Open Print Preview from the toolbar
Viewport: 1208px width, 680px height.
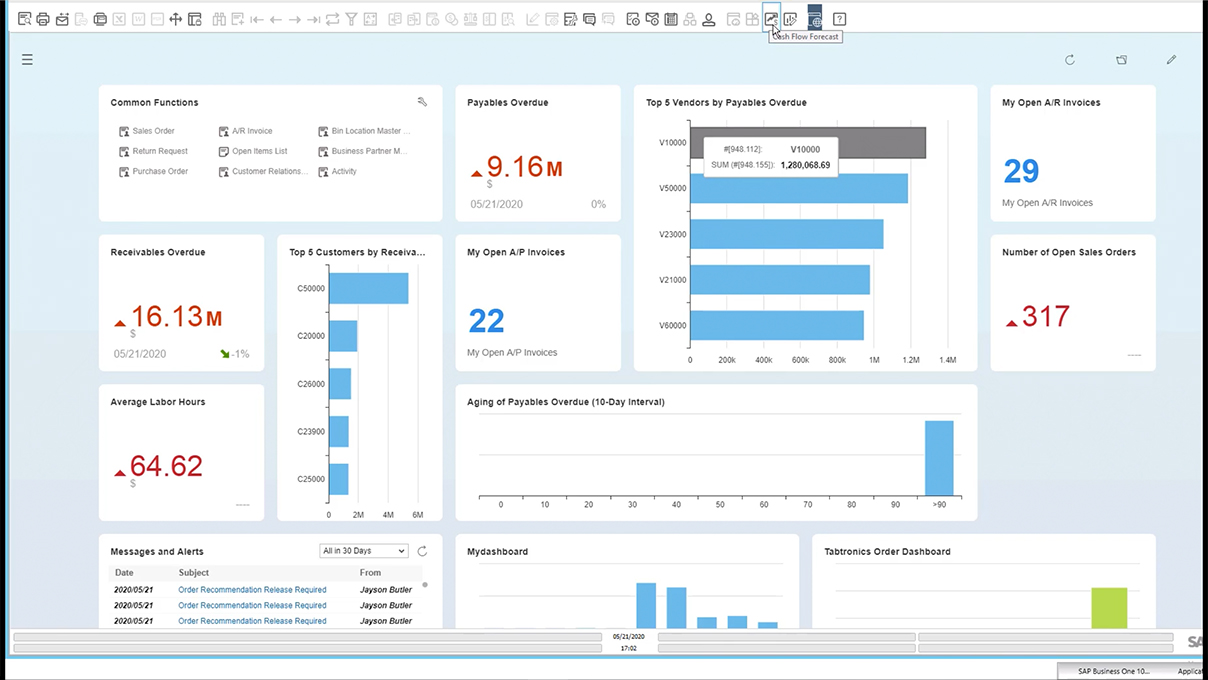tap(24, 19)
